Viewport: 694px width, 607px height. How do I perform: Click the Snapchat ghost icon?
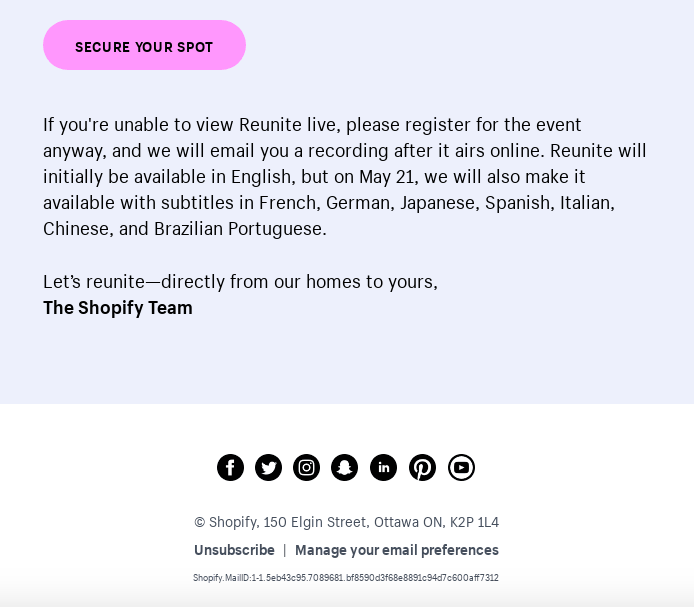pos(344,468)
